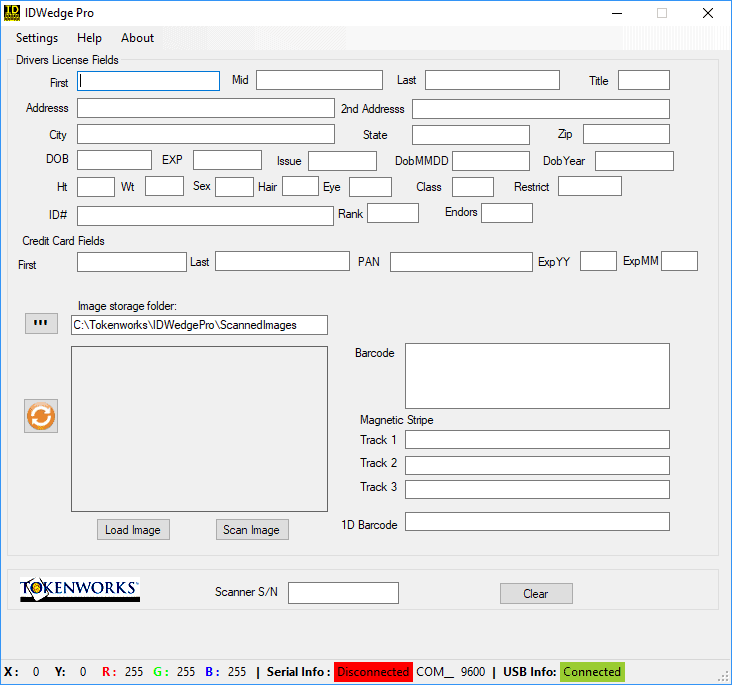Click the scanned image preview area
This screenshot has height=685, width=732.
(199, 429)
